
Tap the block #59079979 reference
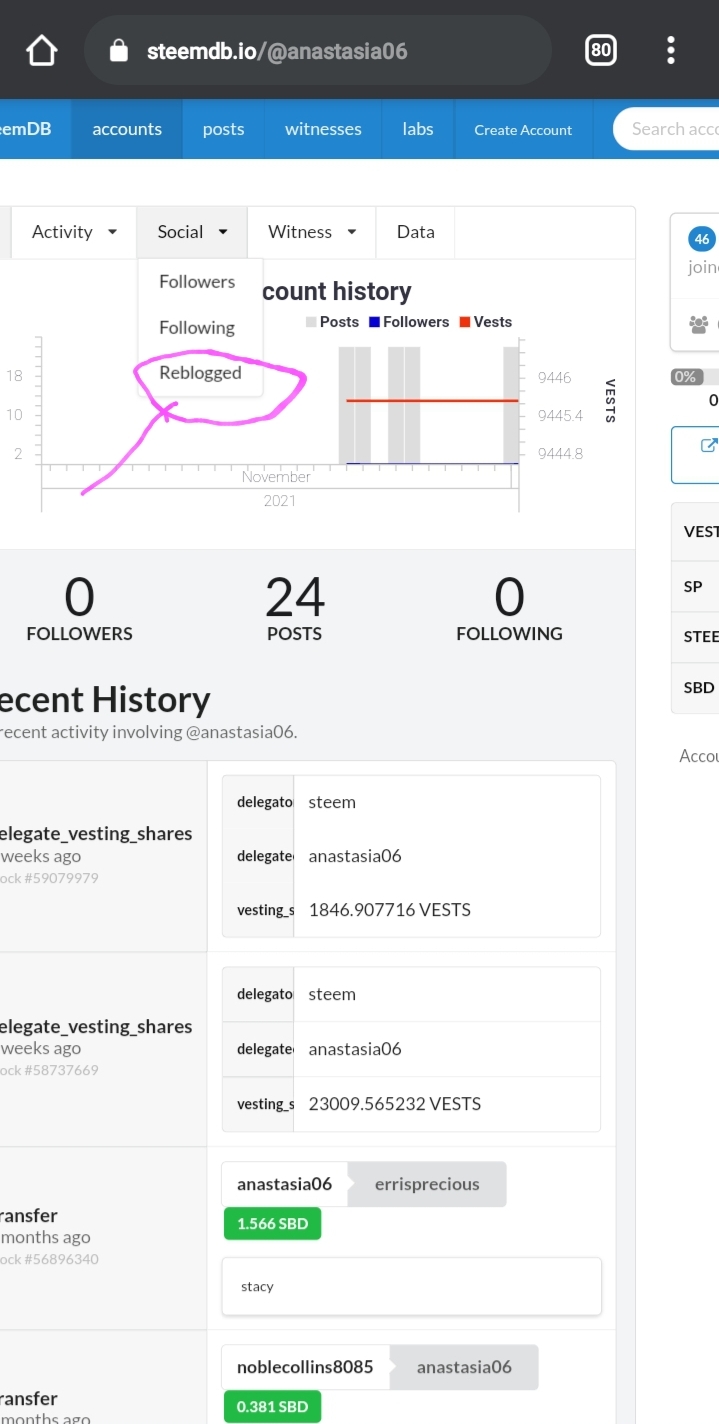(x=50, y=878)
